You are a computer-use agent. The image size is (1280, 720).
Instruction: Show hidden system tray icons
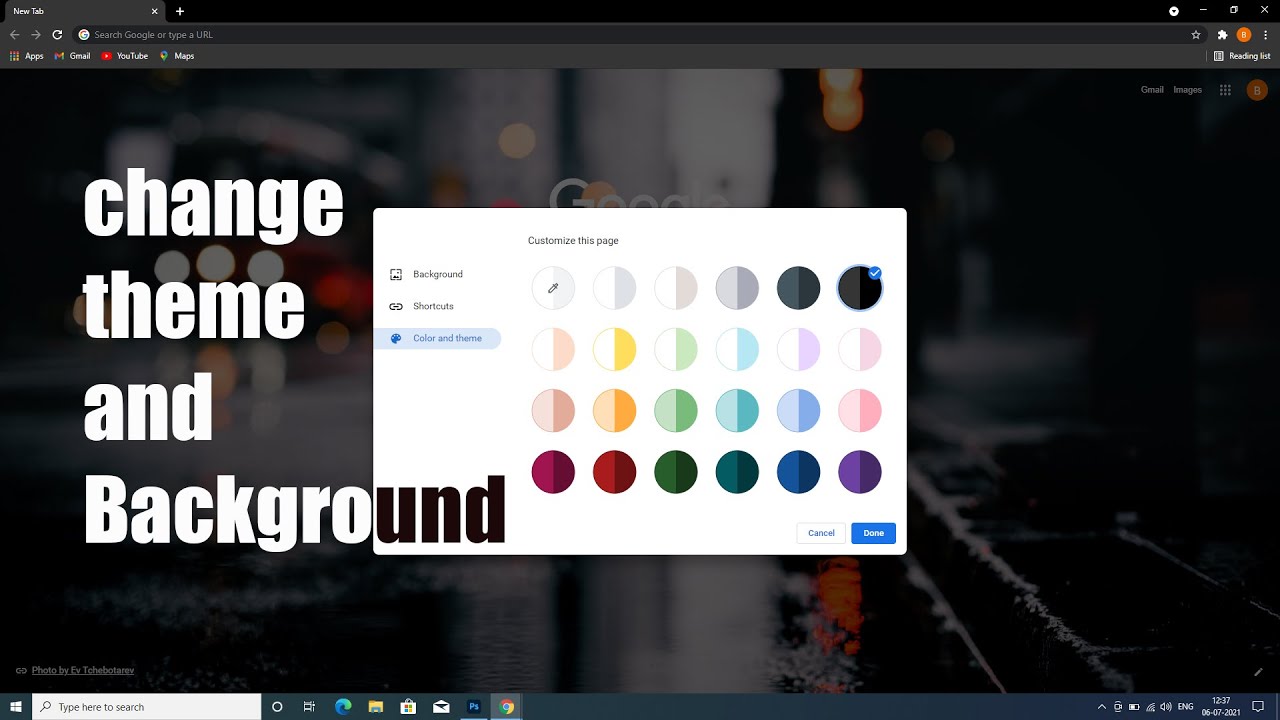(1102, 707)
